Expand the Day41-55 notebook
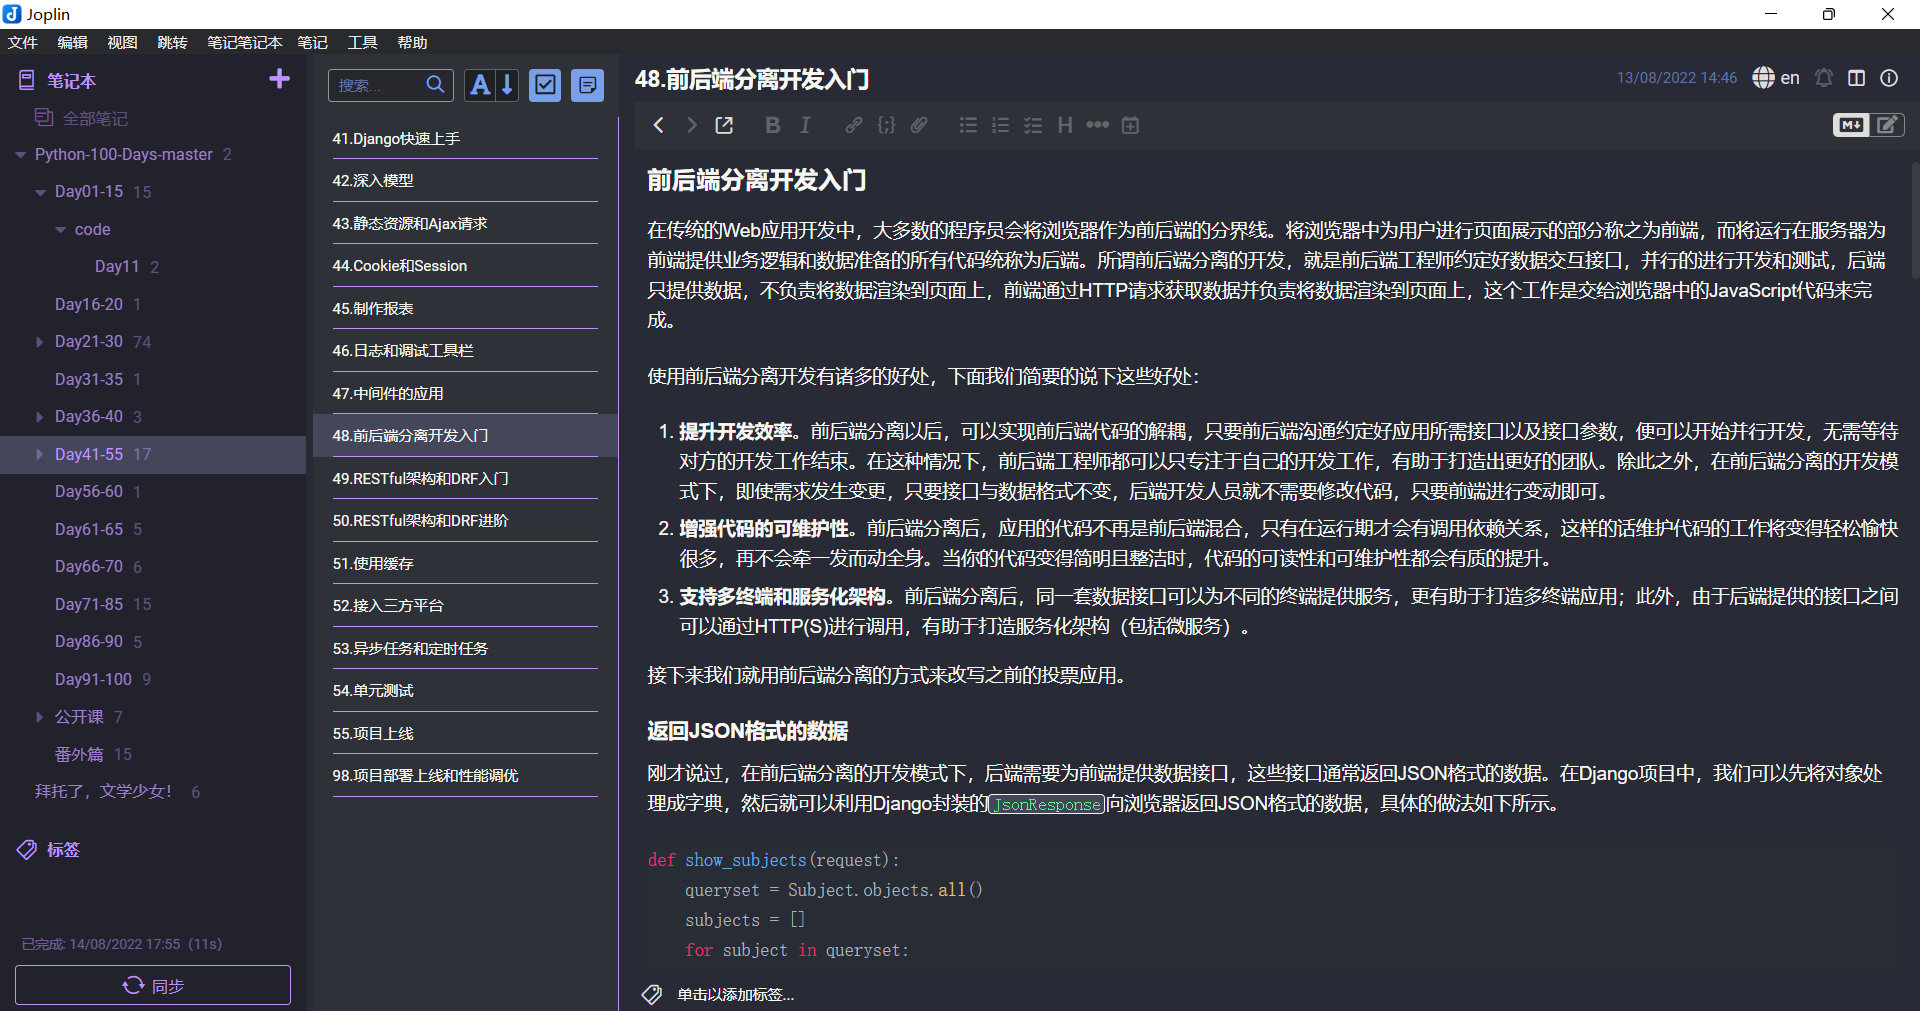This screenshot has height=1011, width=1920. (40, 454)
